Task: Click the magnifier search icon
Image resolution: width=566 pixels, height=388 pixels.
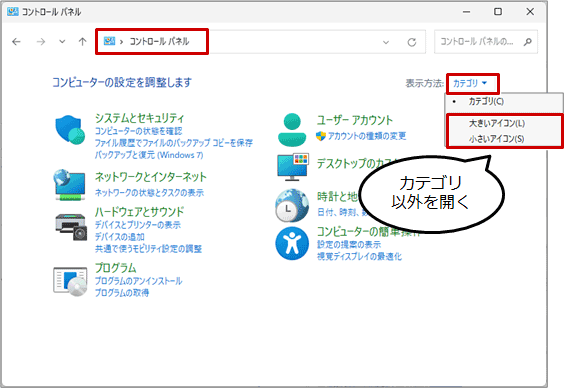Action: coord(528,42)
